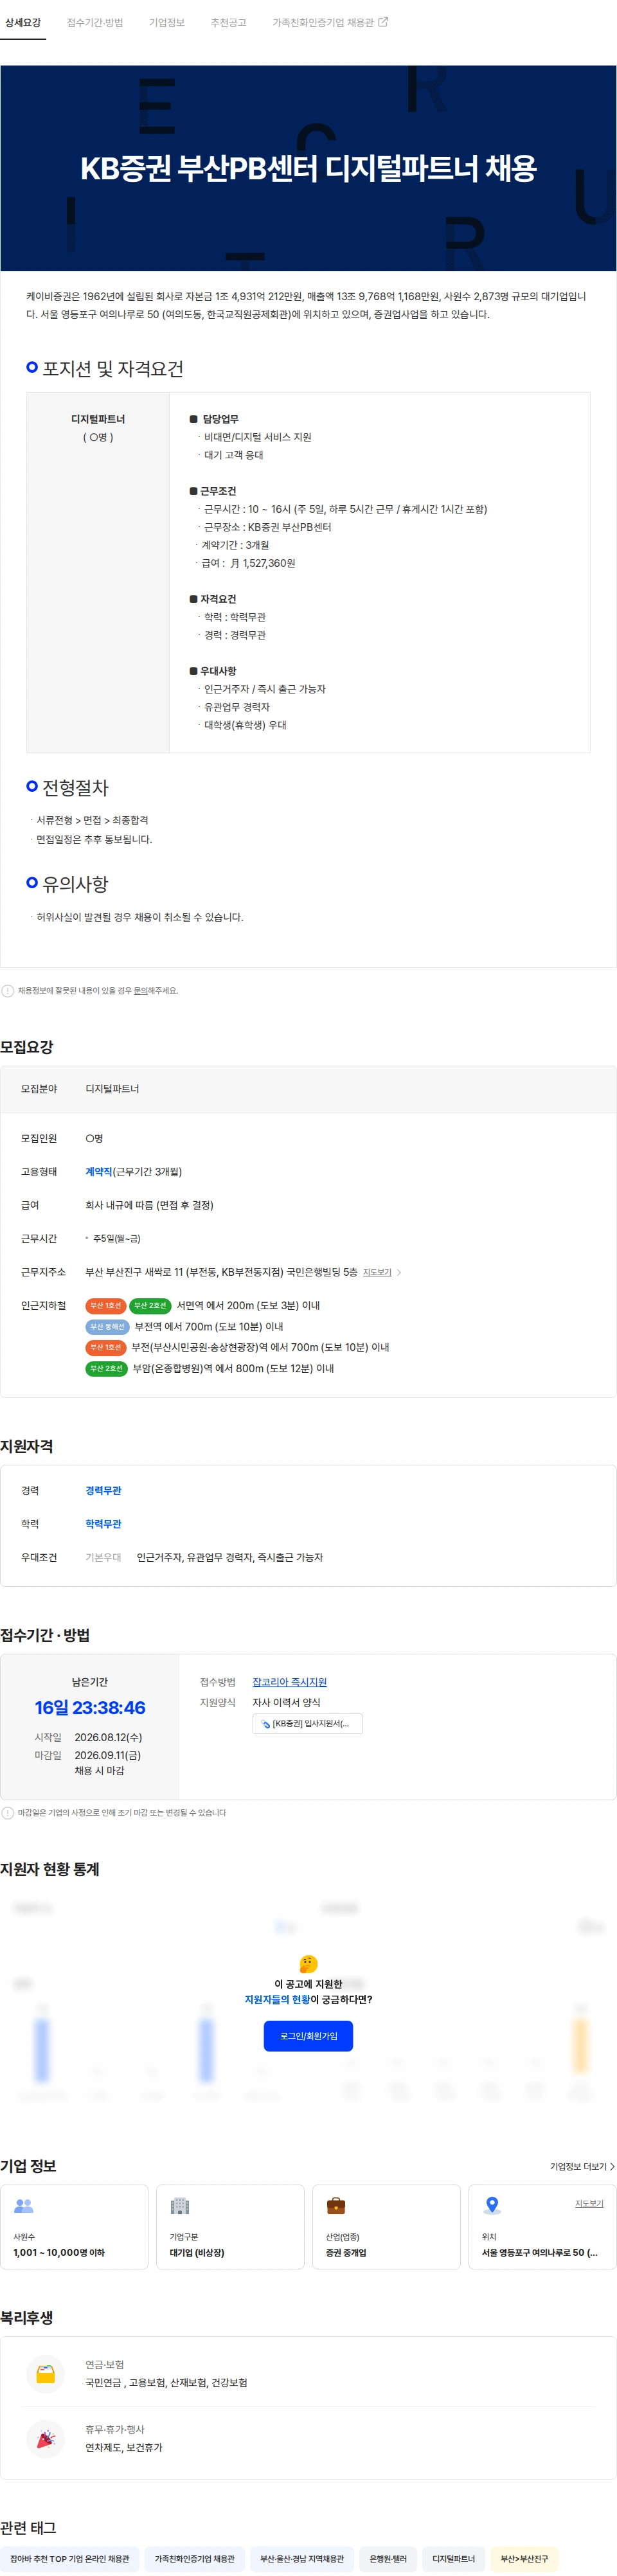This screenshot has height=2576, width=617.
Task: Click 서울 영등포구 여의나루로 50 location text
Action: [x=540, y=2253]
